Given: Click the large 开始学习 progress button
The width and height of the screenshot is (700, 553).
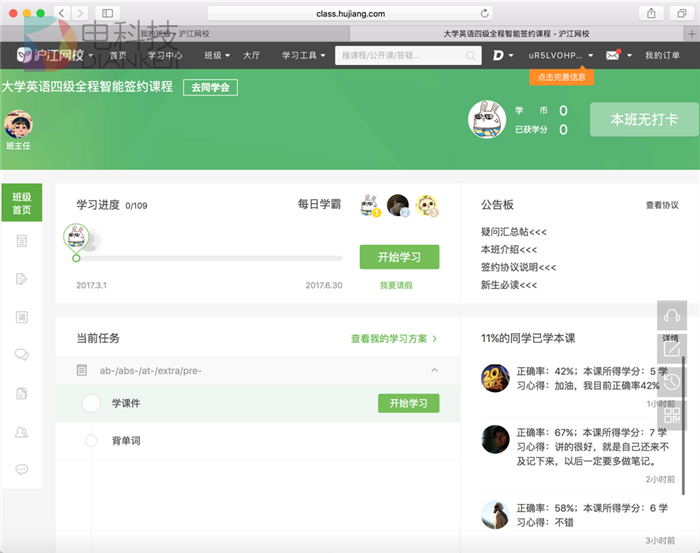Looking at the screenshot, I should (399, 257).
